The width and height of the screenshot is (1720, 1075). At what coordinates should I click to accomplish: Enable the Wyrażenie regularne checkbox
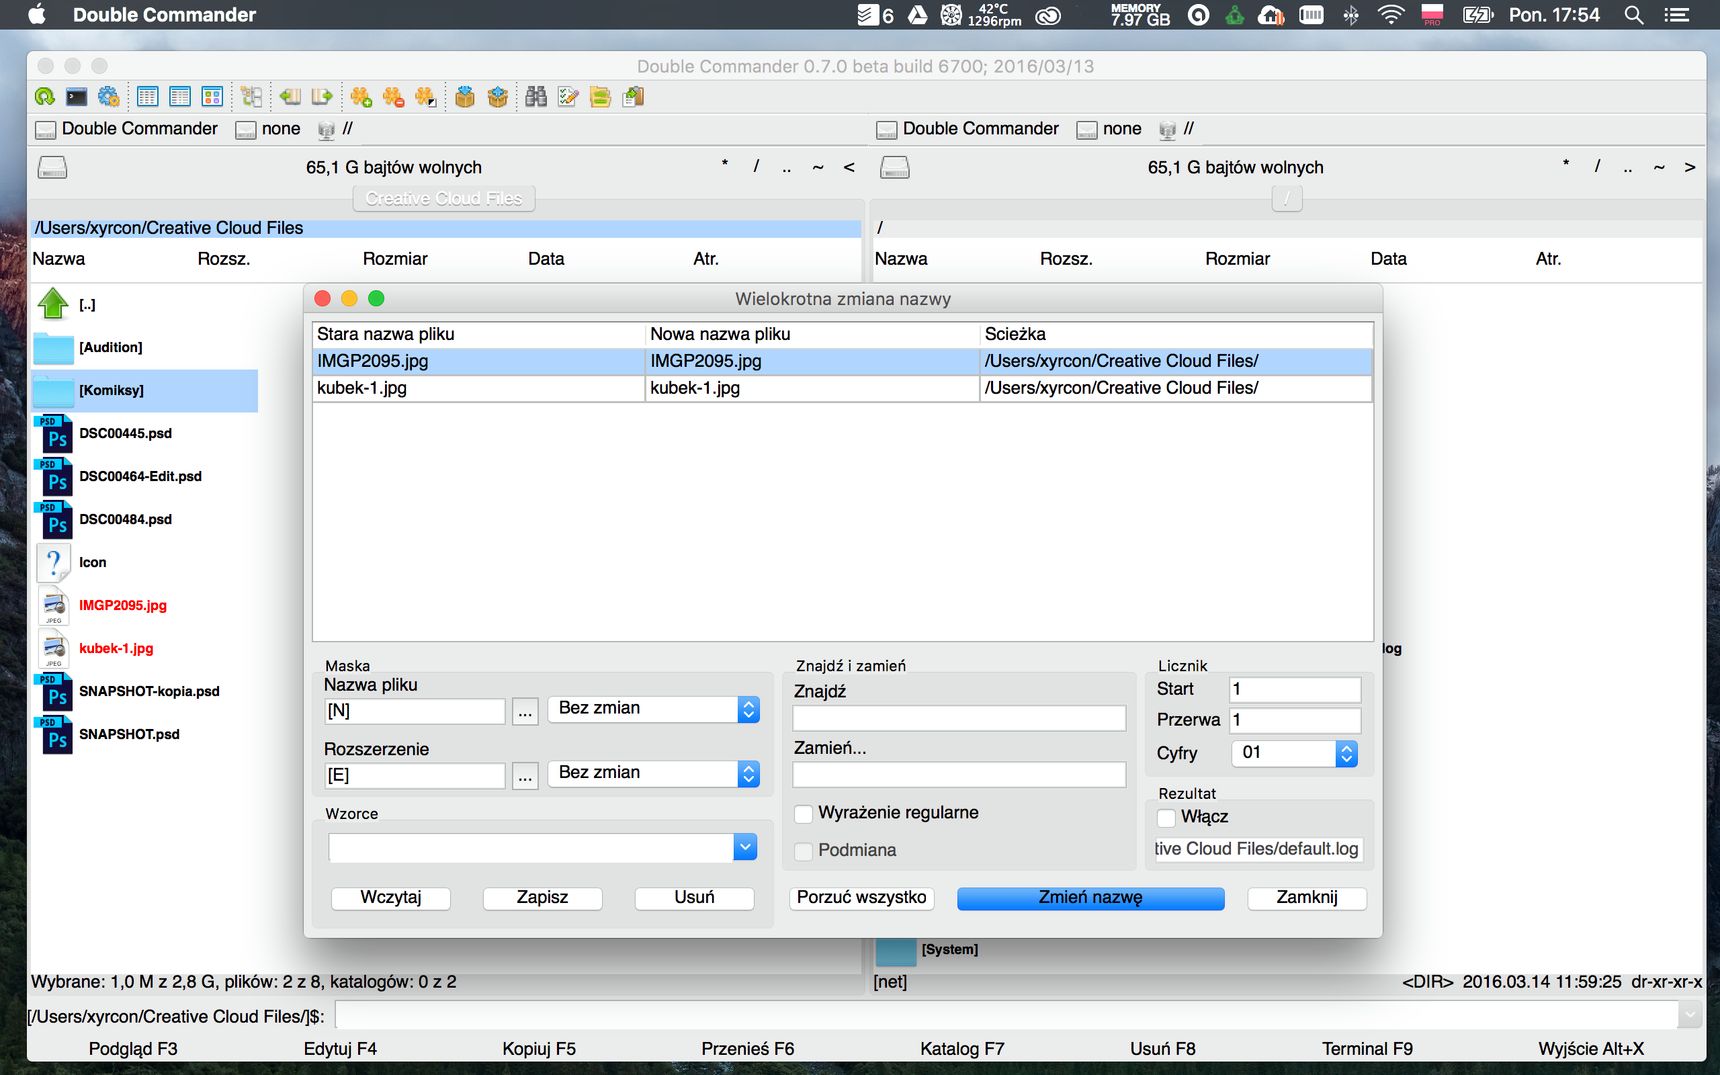[x=803, y=814]
